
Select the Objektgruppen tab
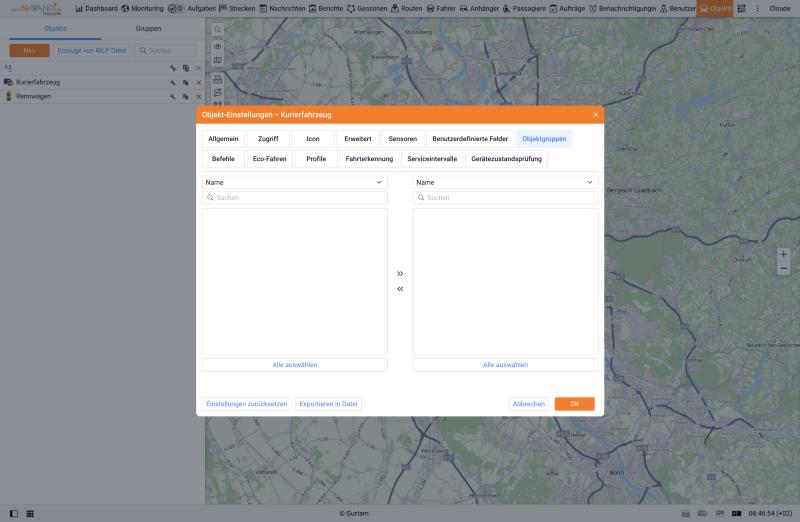click(544, 139)
